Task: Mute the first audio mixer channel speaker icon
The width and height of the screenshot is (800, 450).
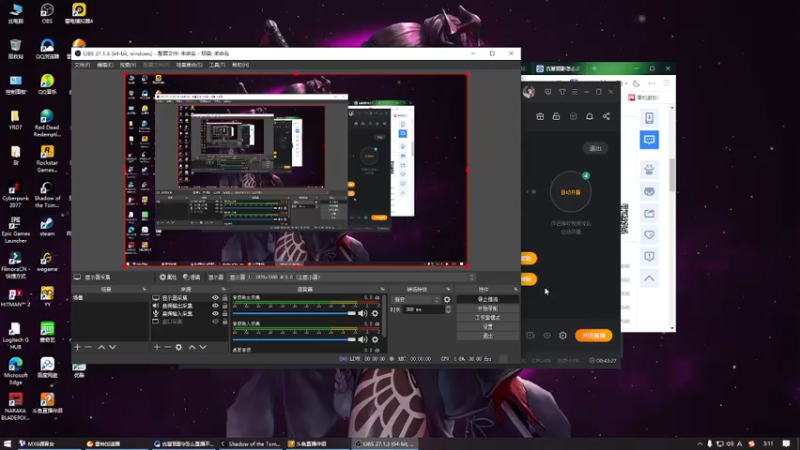Action: [x=363, y=313]
